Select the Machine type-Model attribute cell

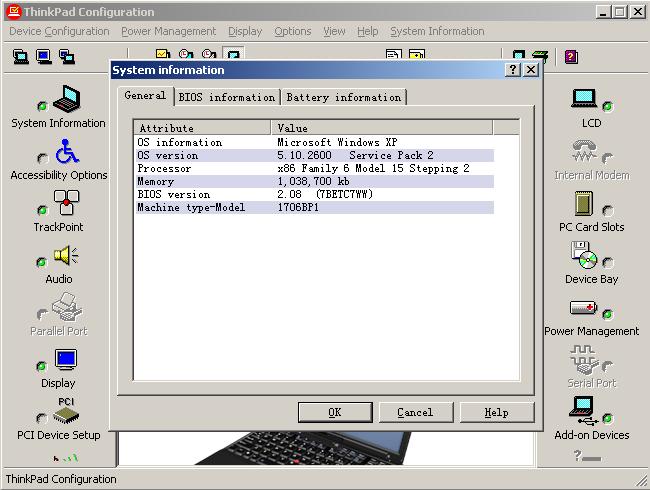tap(191, 207)
